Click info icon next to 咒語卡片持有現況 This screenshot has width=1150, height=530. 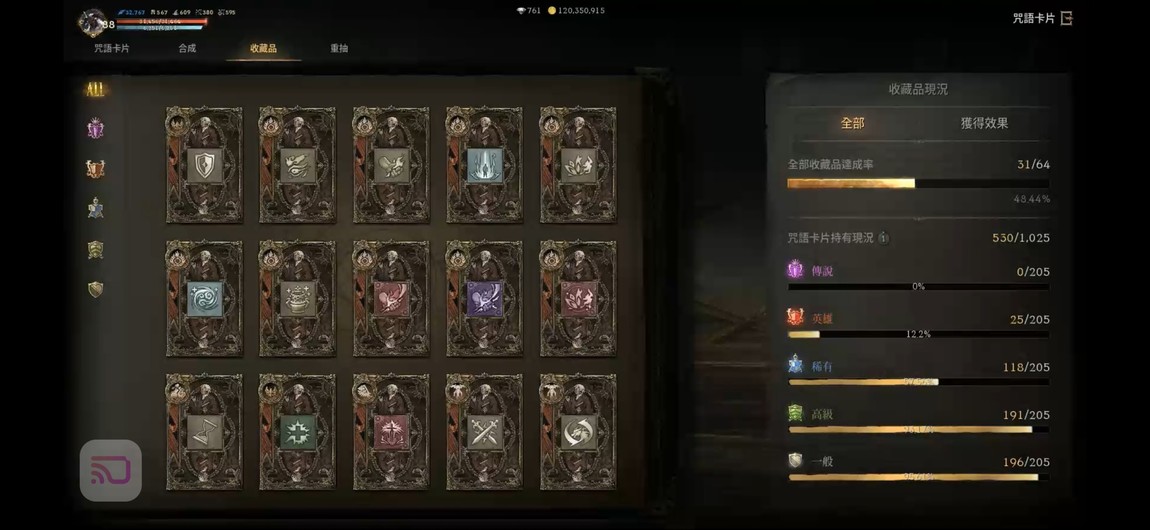(884, 238)
